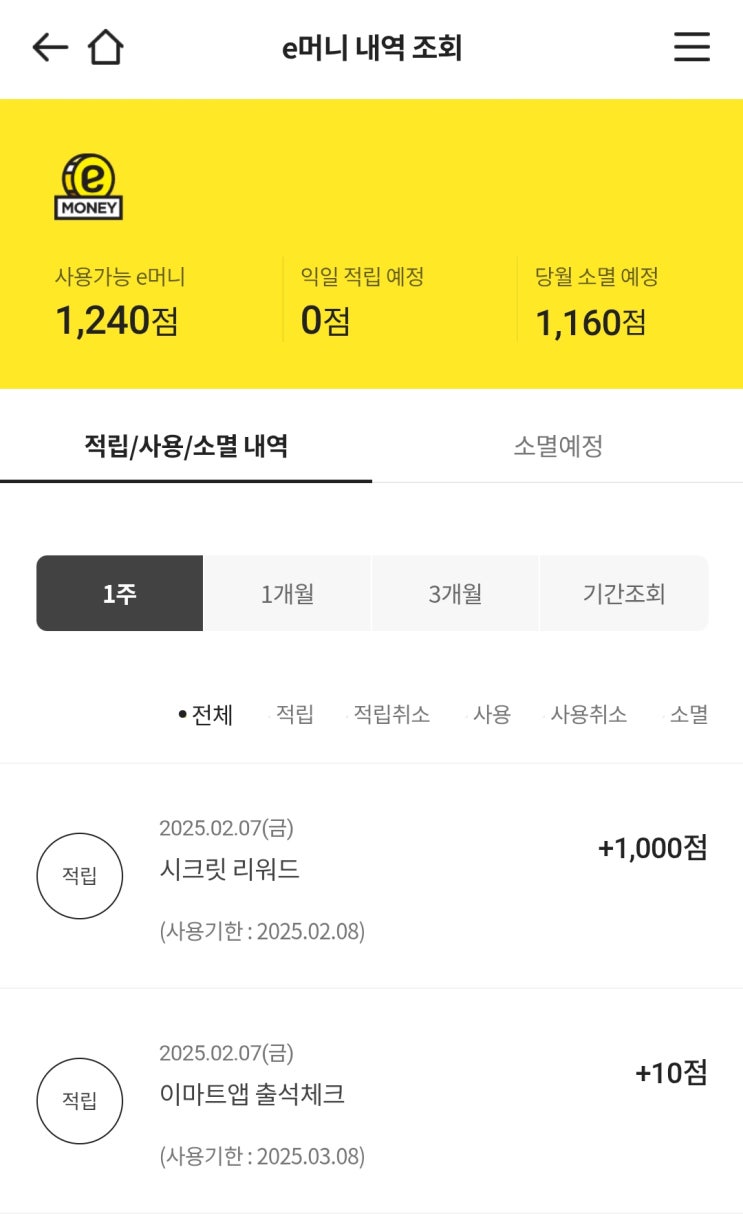Image resolution: width=743 pixels, height=1216 pixels.
Task: Tap the 1,240점 available e머니 balance
Action: click(116, 320)
